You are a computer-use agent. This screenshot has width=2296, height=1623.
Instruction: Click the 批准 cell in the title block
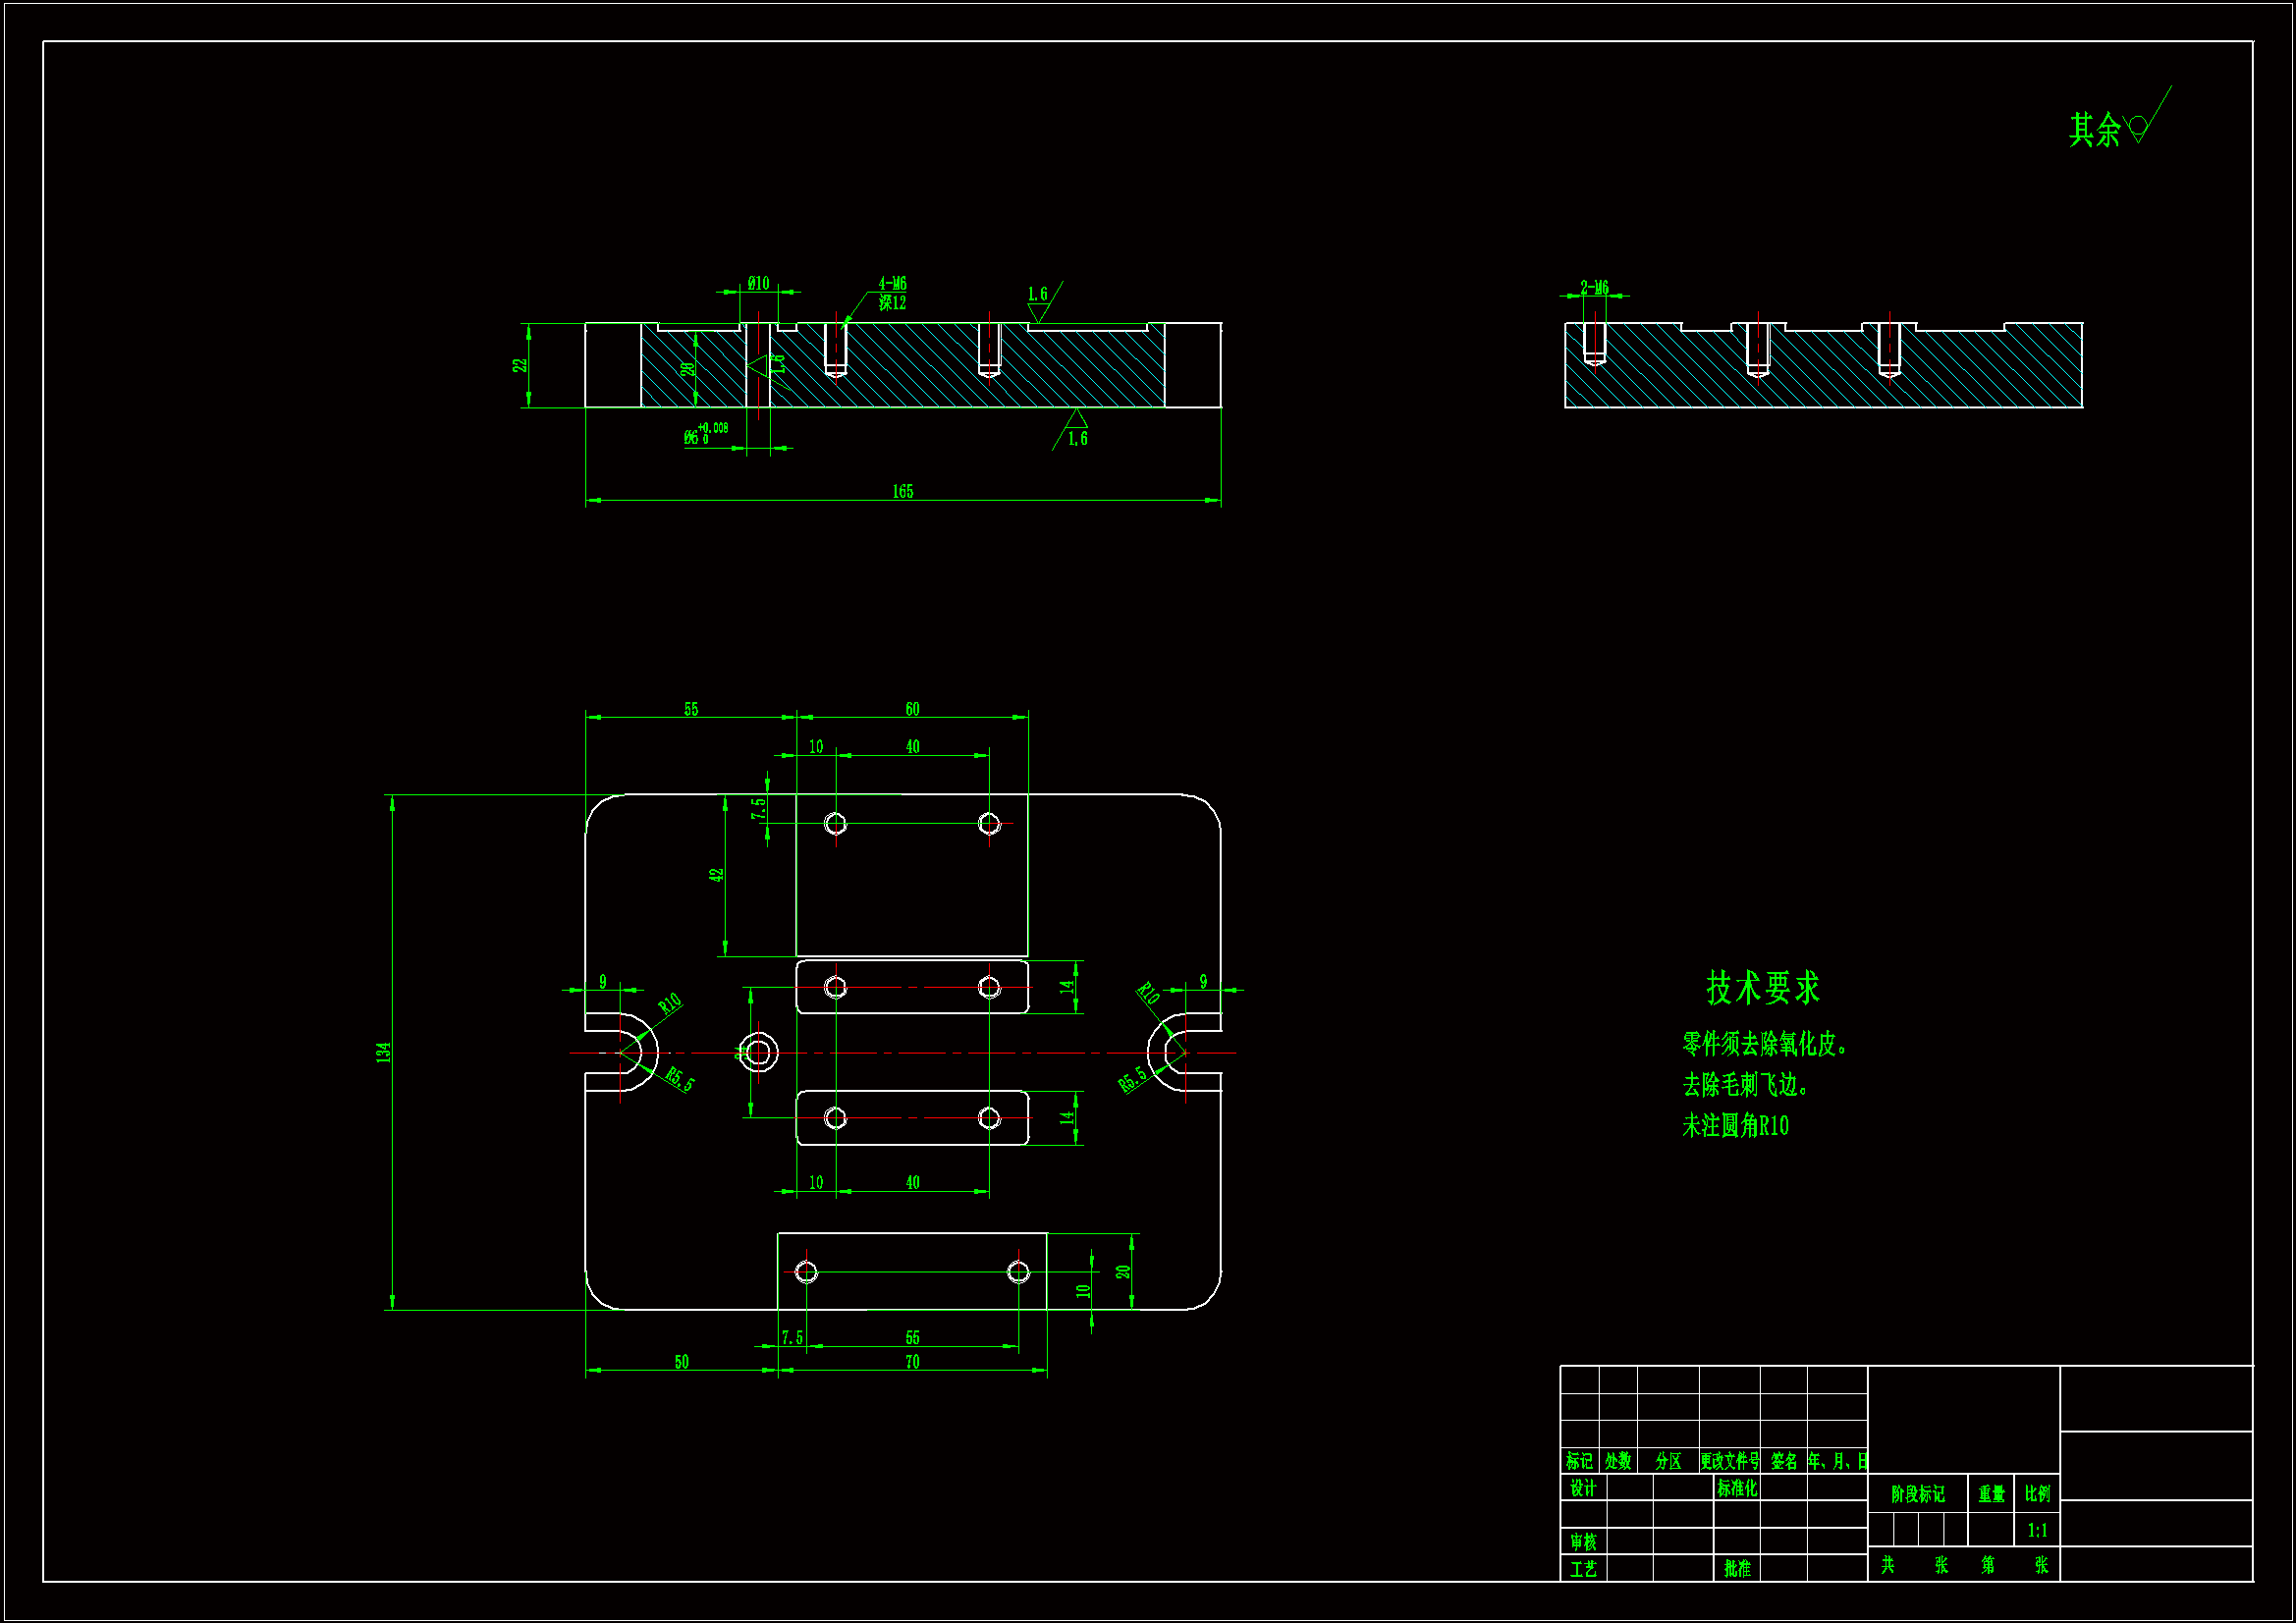click(1736, 1568)
